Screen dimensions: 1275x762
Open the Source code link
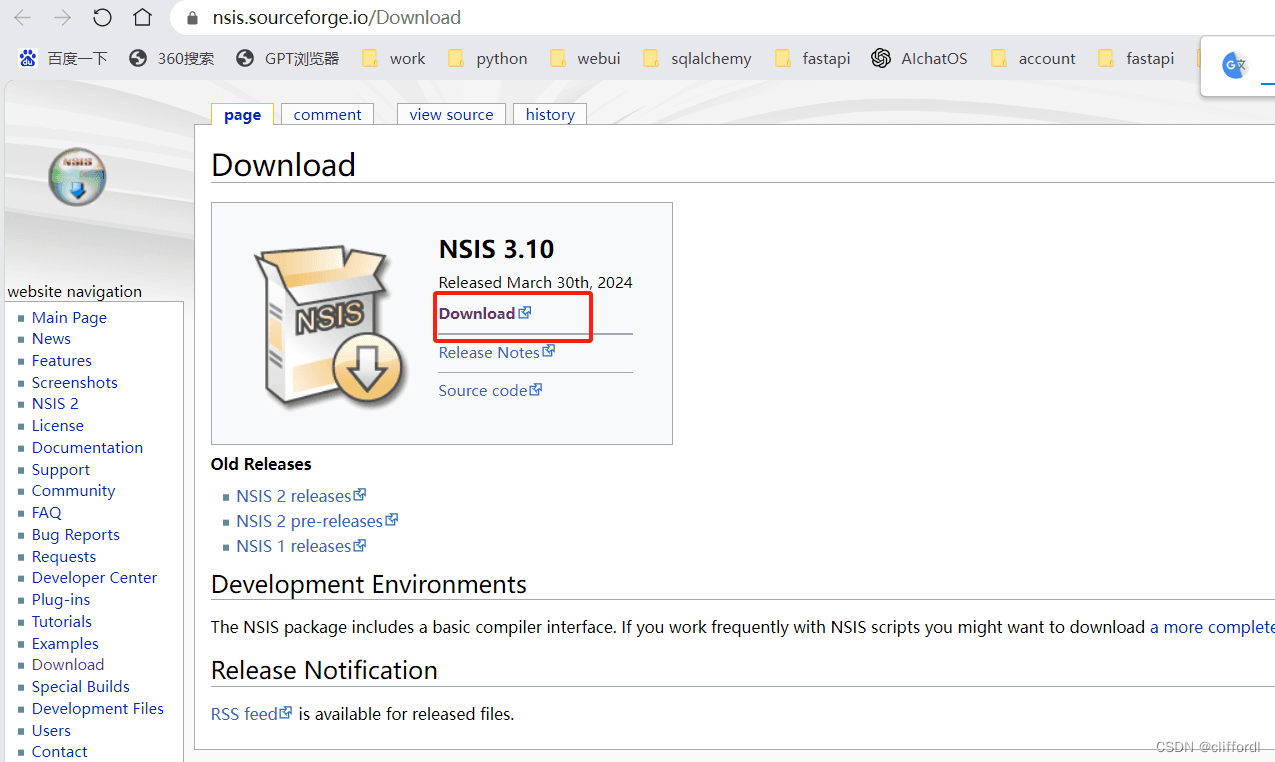490,390
